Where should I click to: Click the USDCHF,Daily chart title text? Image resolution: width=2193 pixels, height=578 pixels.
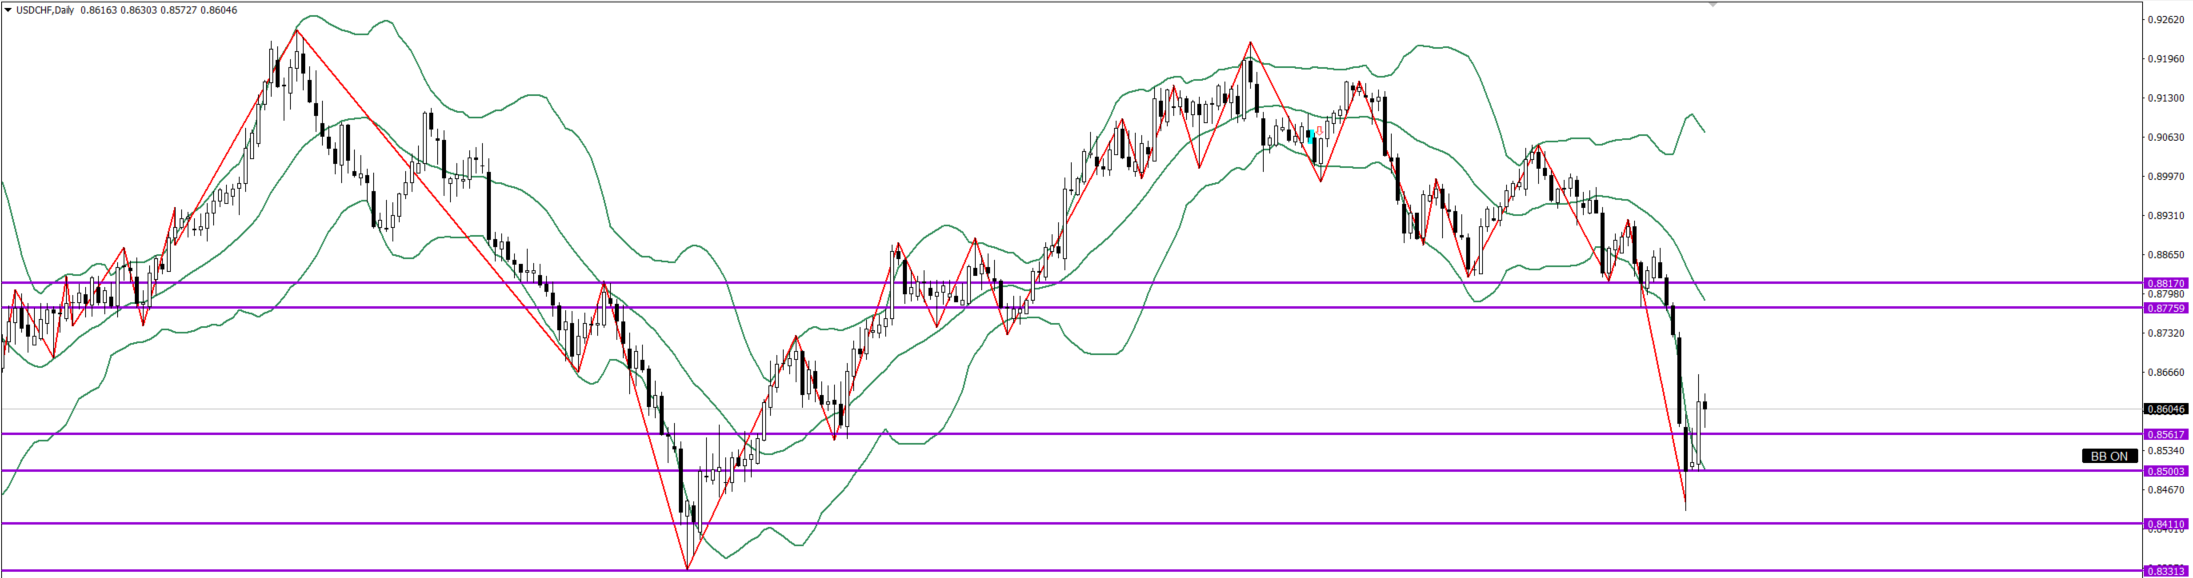[x=45, y=10]
